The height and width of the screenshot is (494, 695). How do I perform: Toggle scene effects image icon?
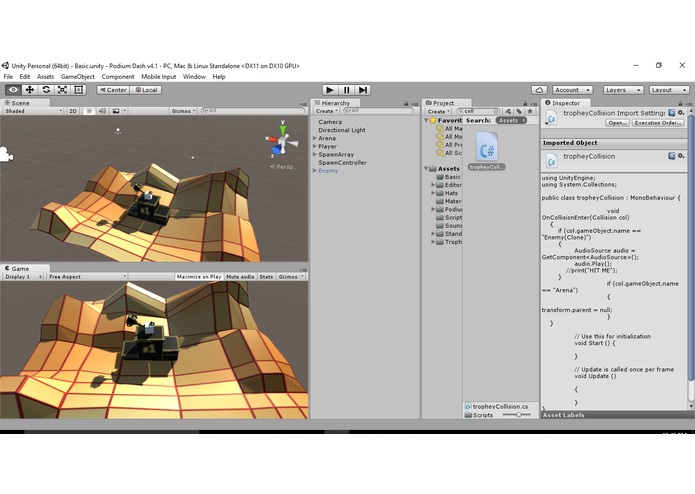[116, 111]
